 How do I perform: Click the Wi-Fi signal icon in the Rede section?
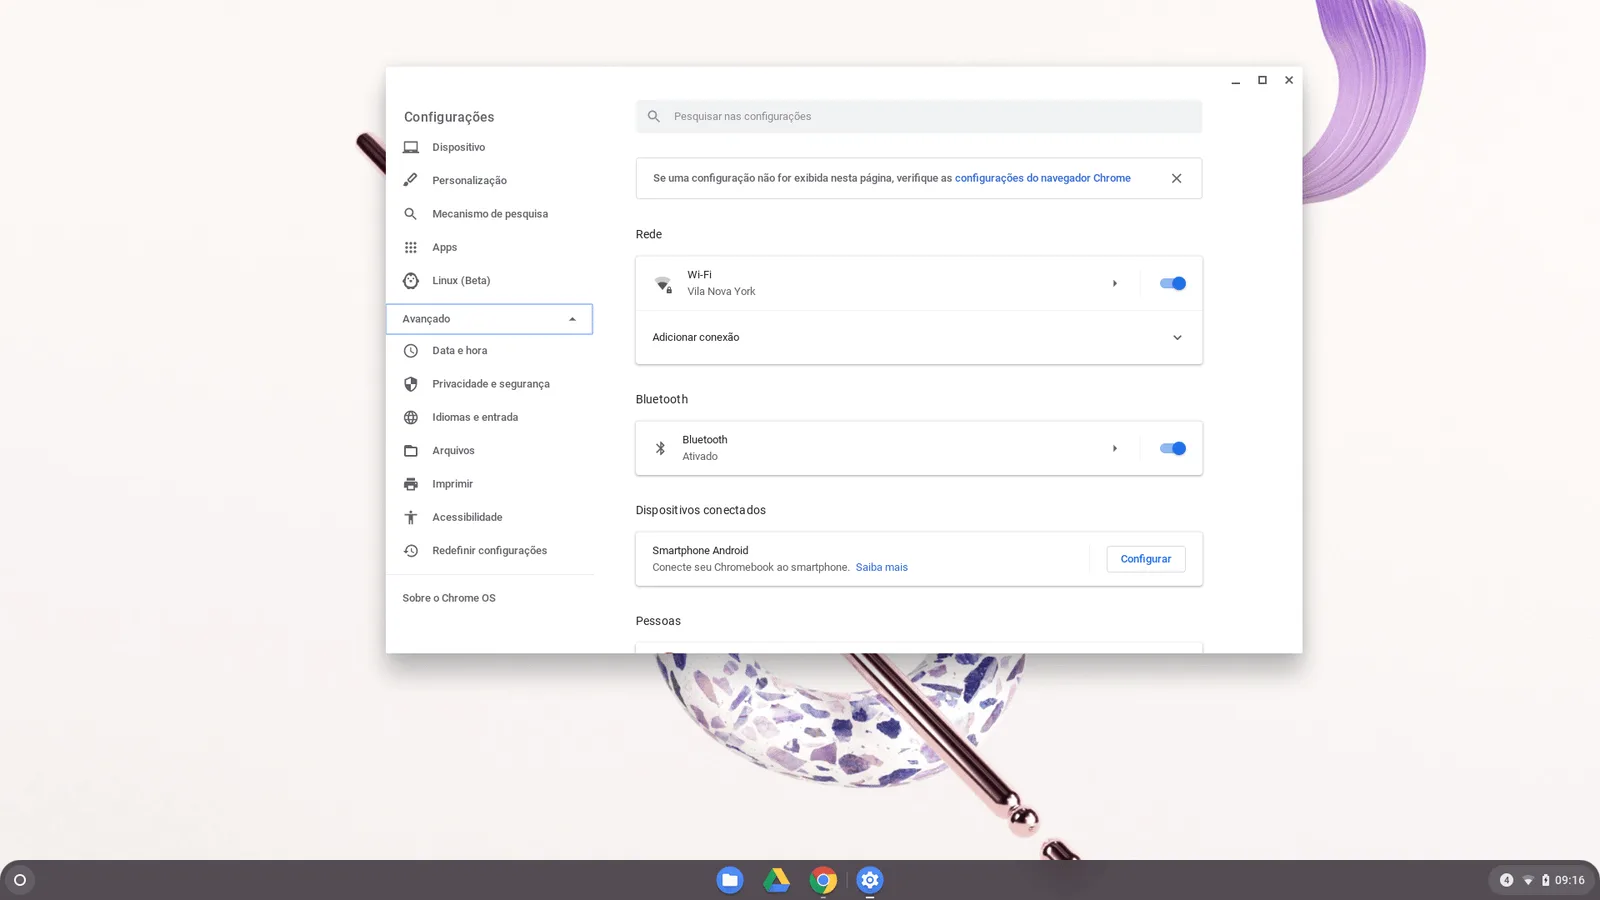point(663,284)
